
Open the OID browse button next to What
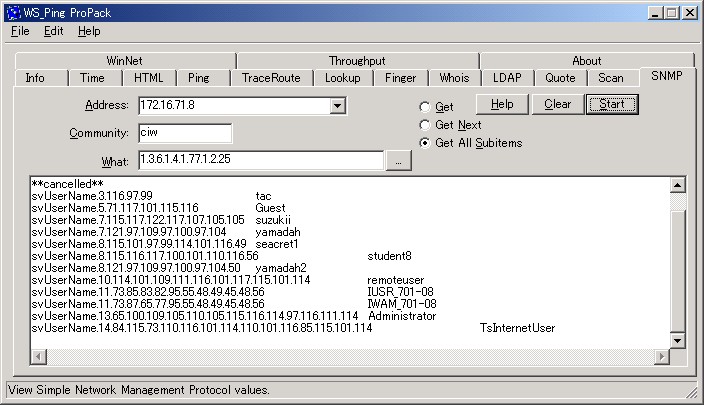(x=398, y=161)
